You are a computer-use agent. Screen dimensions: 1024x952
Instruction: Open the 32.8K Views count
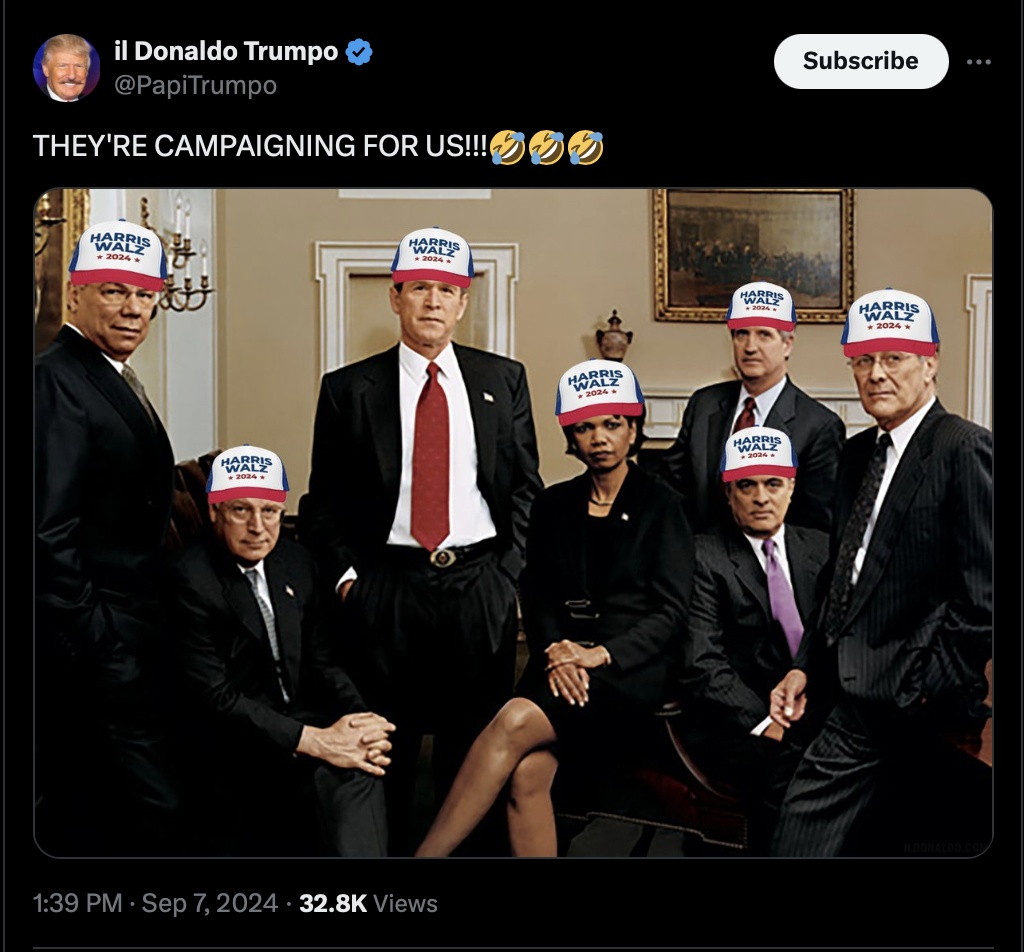(x=368, y=903)
